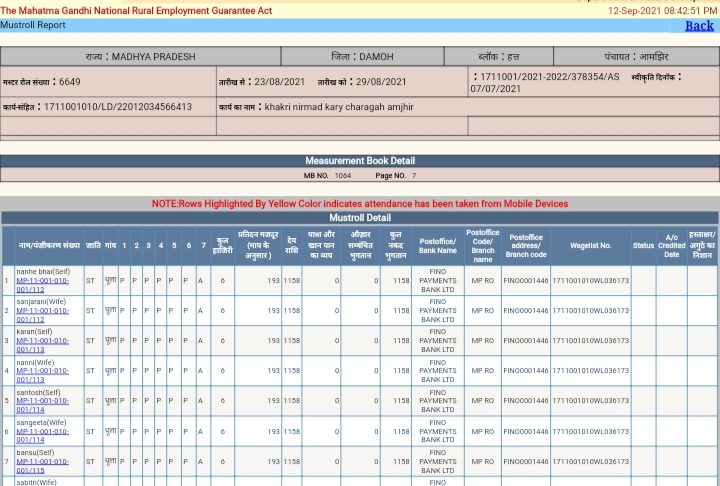Select the name sangeeta(Wife)
This screenshot has width=720, height=486.
pyautogui.click(x=41, y=423)
